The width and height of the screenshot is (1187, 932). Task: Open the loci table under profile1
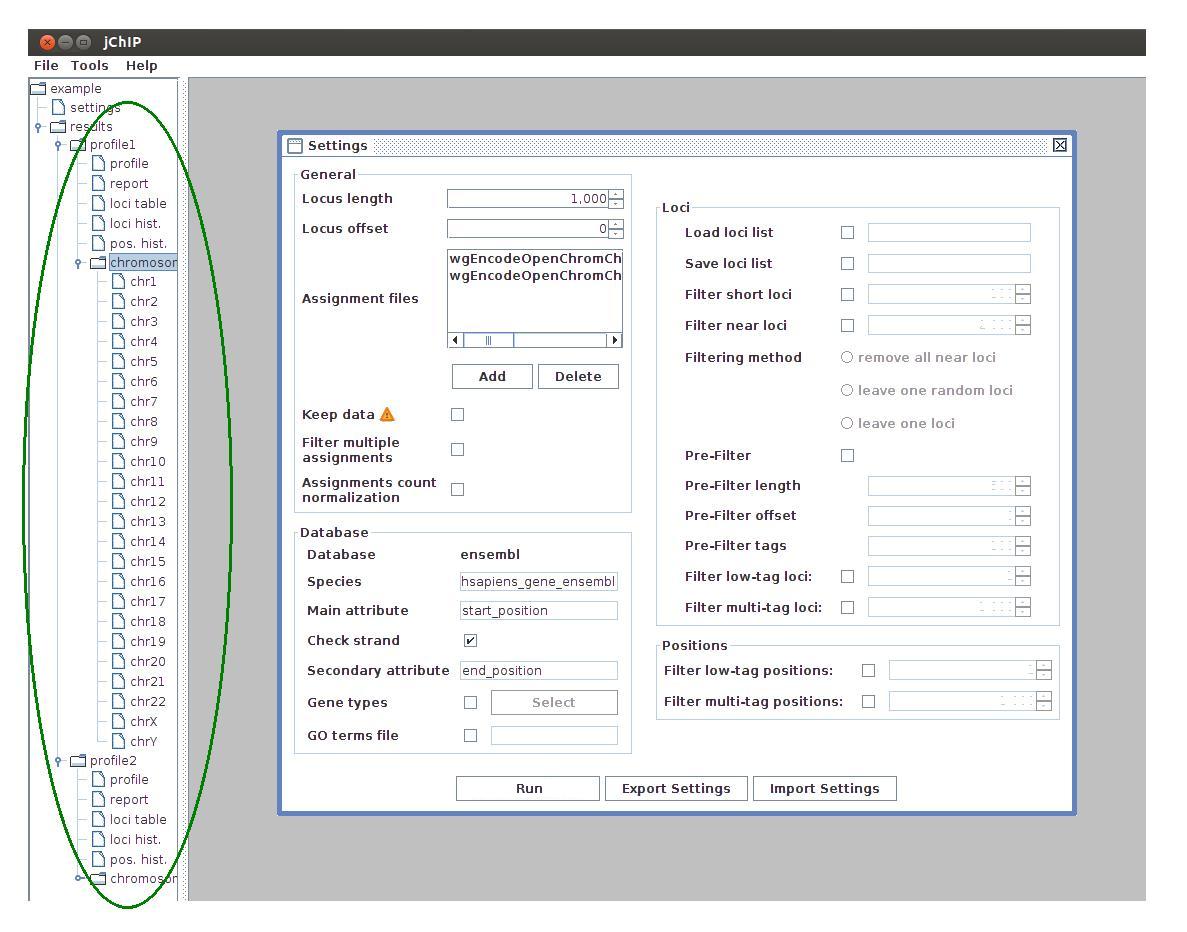(x=137, y=204)
